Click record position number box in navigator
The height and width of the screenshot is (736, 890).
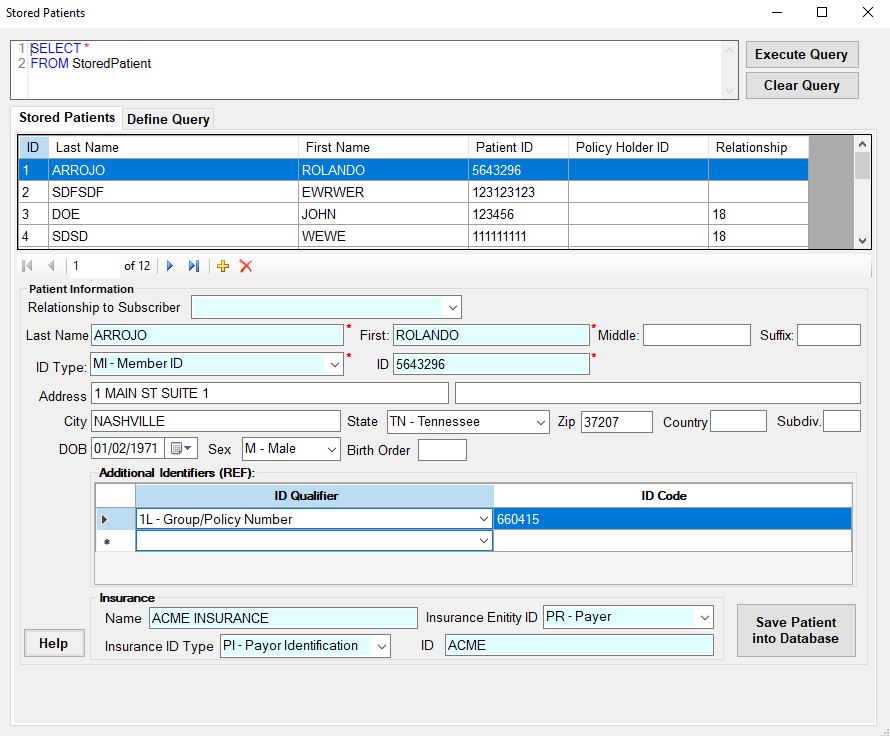(95, 266)
